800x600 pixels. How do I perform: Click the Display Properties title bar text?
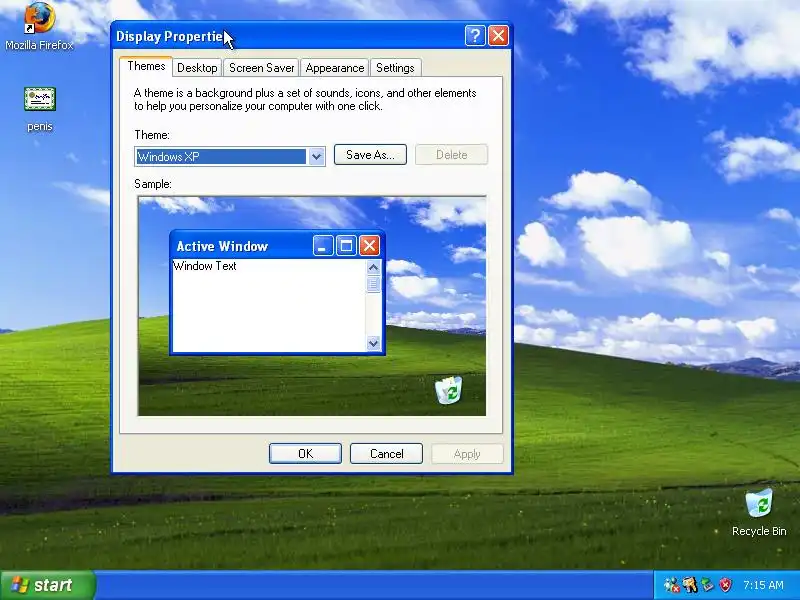(x=169, y=36)
